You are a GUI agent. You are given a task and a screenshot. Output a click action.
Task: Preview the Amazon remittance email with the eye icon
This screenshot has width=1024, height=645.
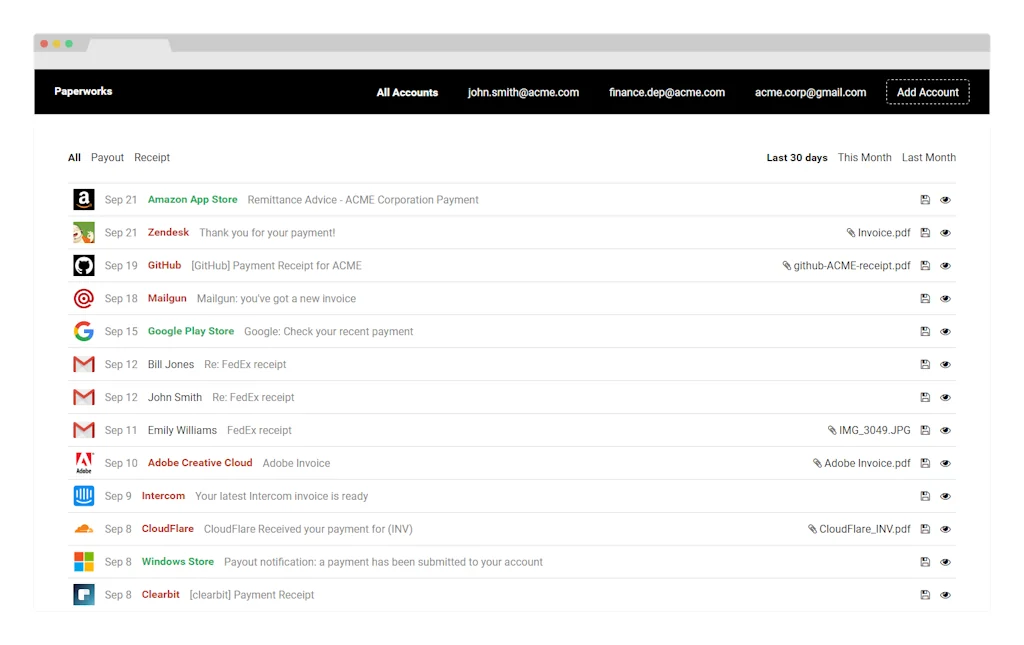click(945, 199)
